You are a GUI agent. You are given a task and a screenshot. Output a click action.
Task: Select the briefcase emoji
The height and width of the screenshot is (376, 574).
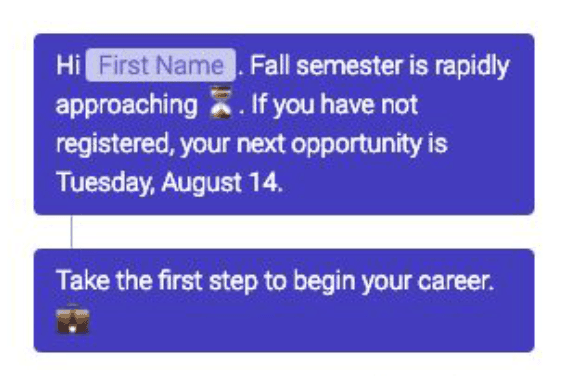click(72, 319)
